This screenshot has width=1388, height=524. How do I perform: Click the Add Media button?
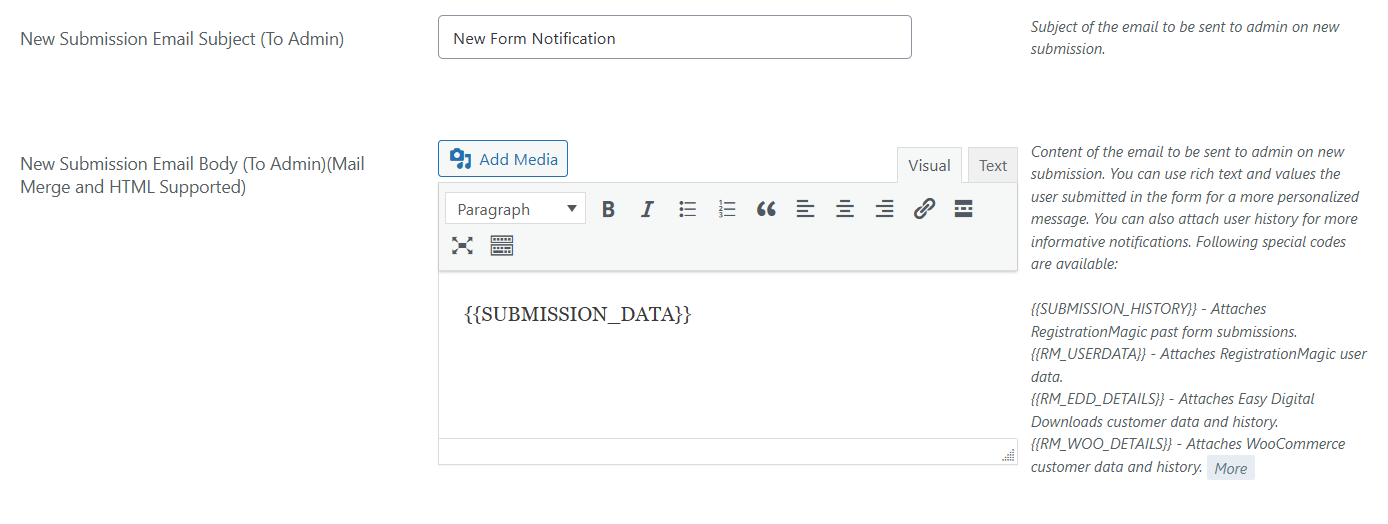503,159
